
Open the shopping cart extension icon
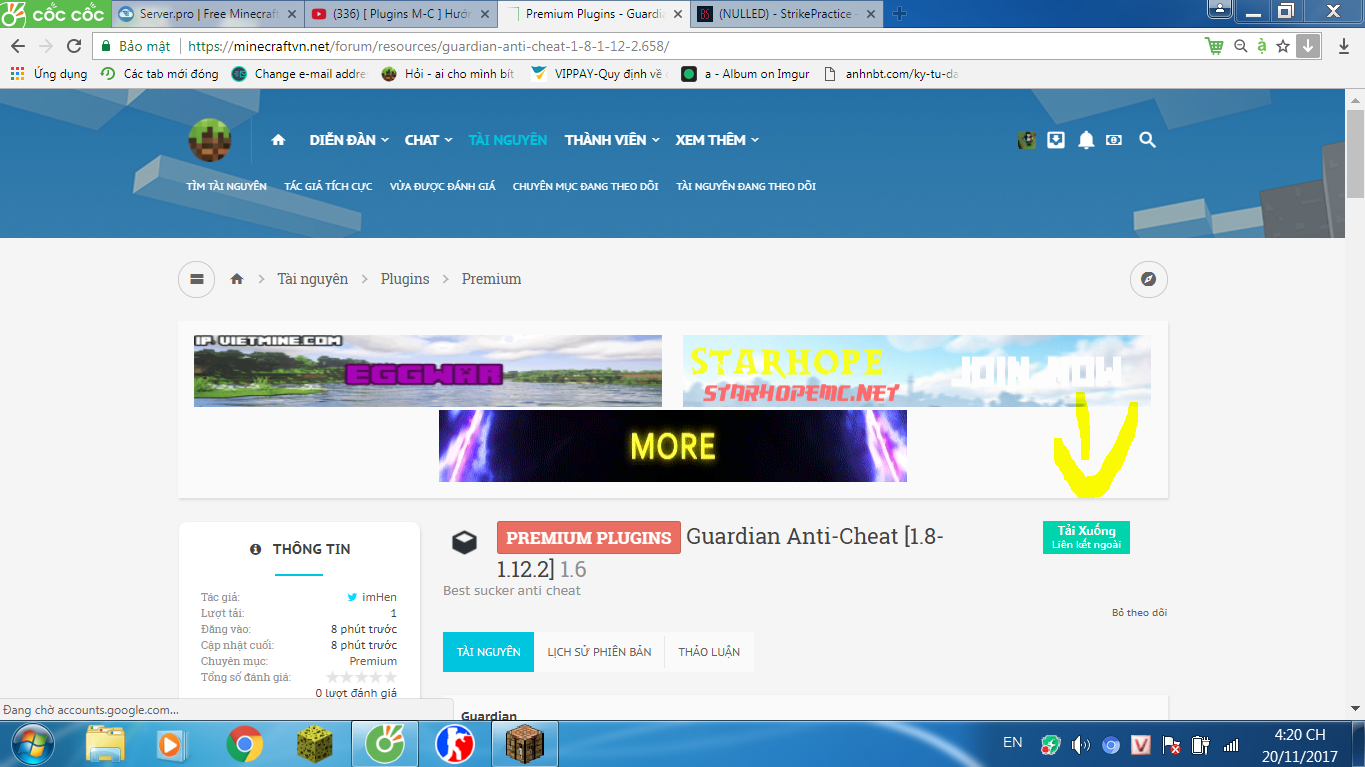point(1215,46)
